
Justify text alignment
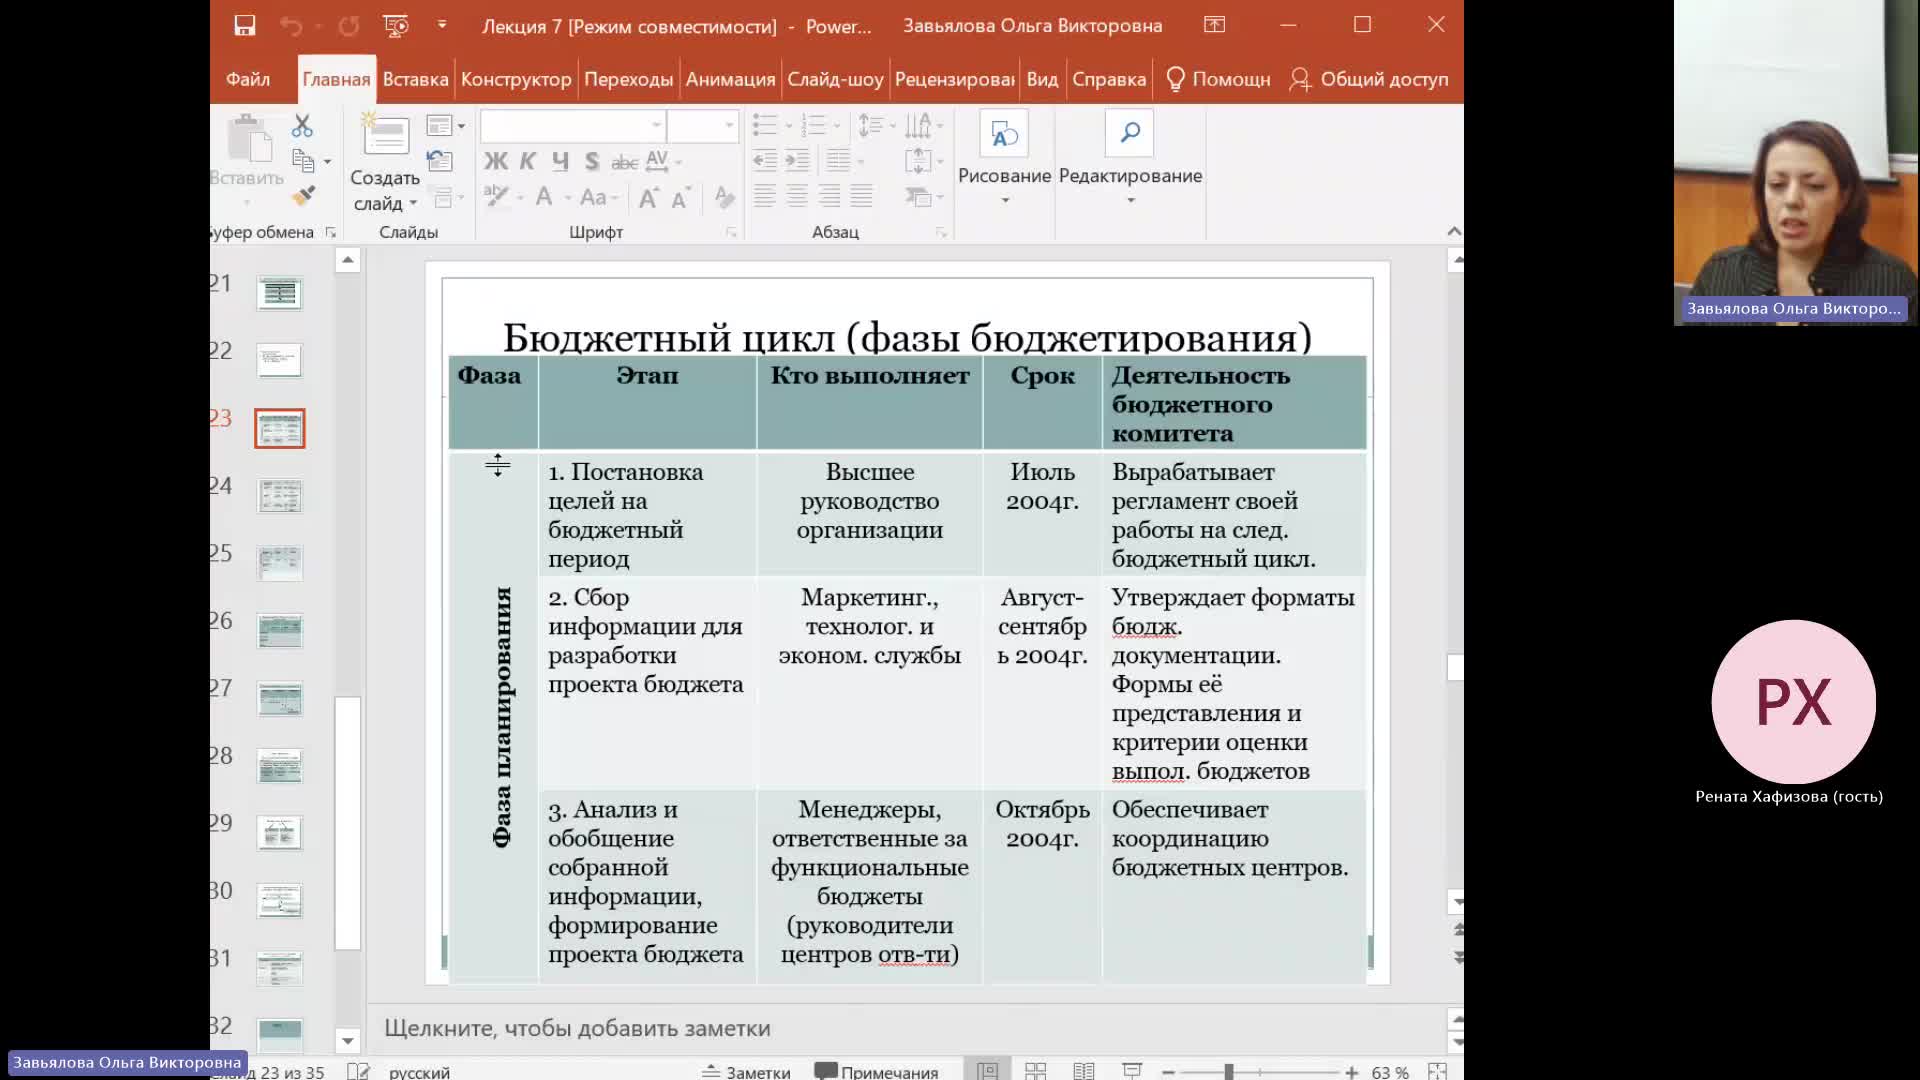861,196
